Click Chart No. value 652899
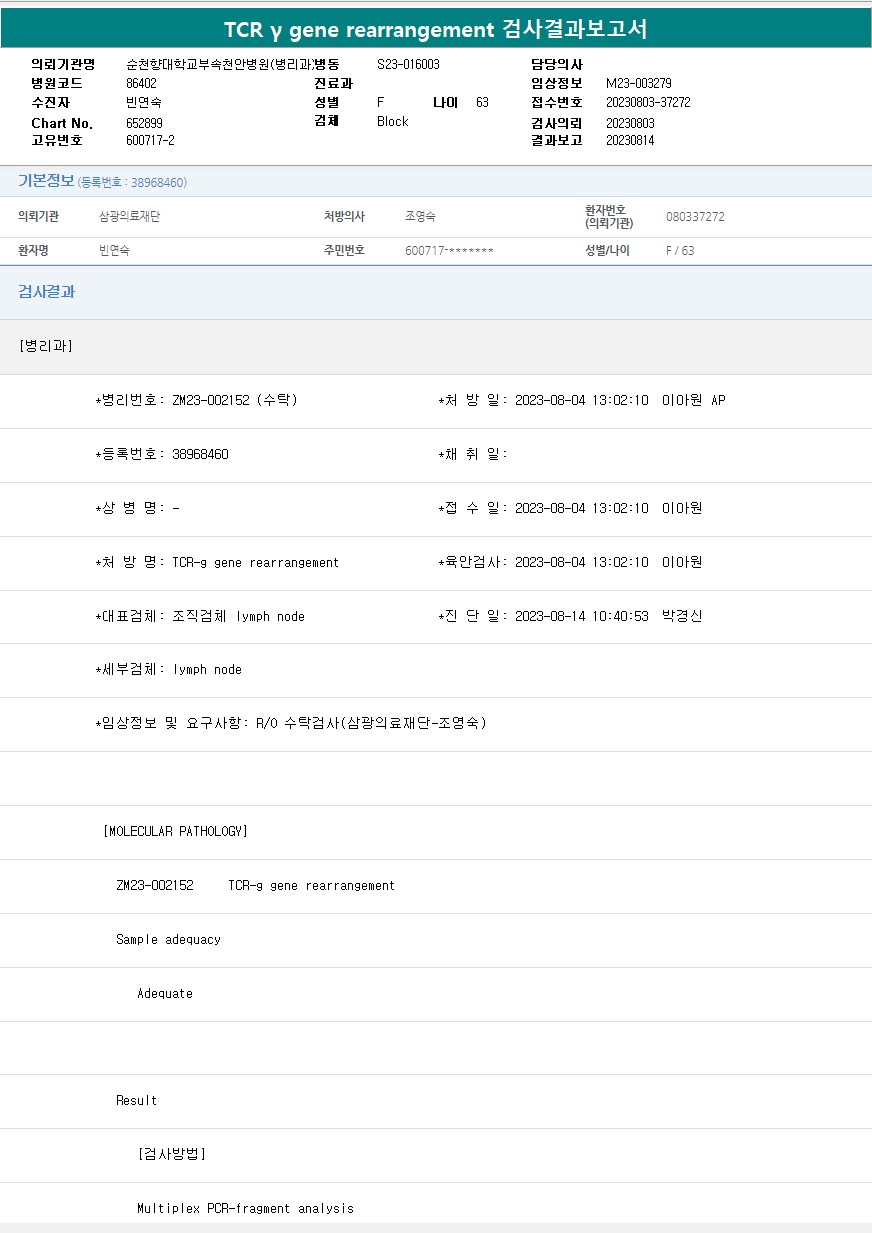The image size is (872, 1233). (x=144, y=122)
